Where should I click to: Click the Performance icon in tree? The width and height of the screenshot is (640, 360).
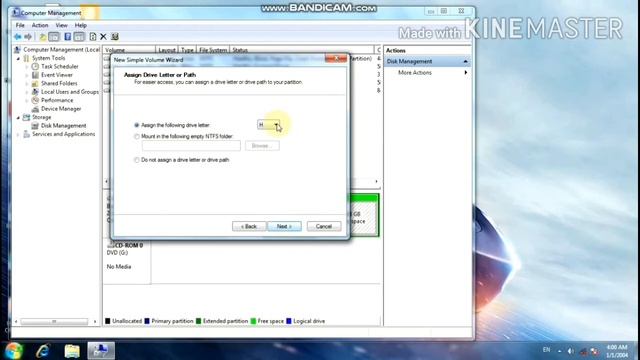(36, 100)
